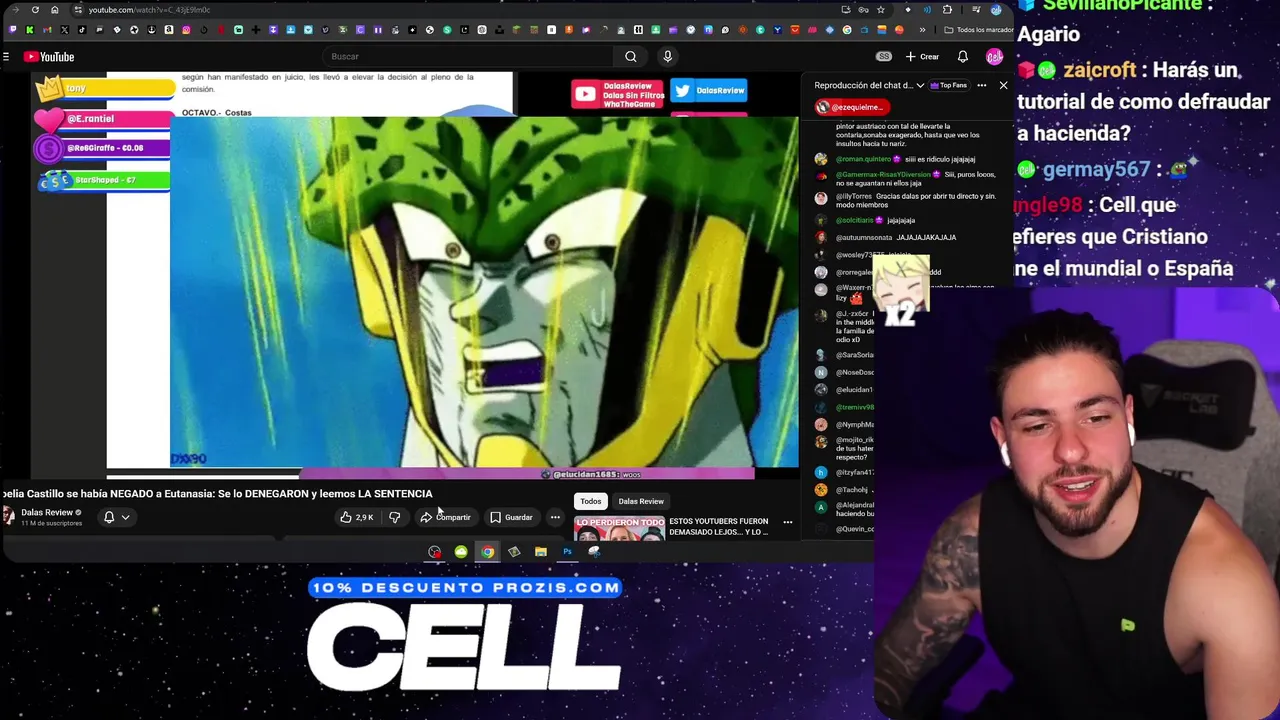Screen dimensions: 1280x720
Task: Open chat three-dot options menu
Action: point(981,85)
